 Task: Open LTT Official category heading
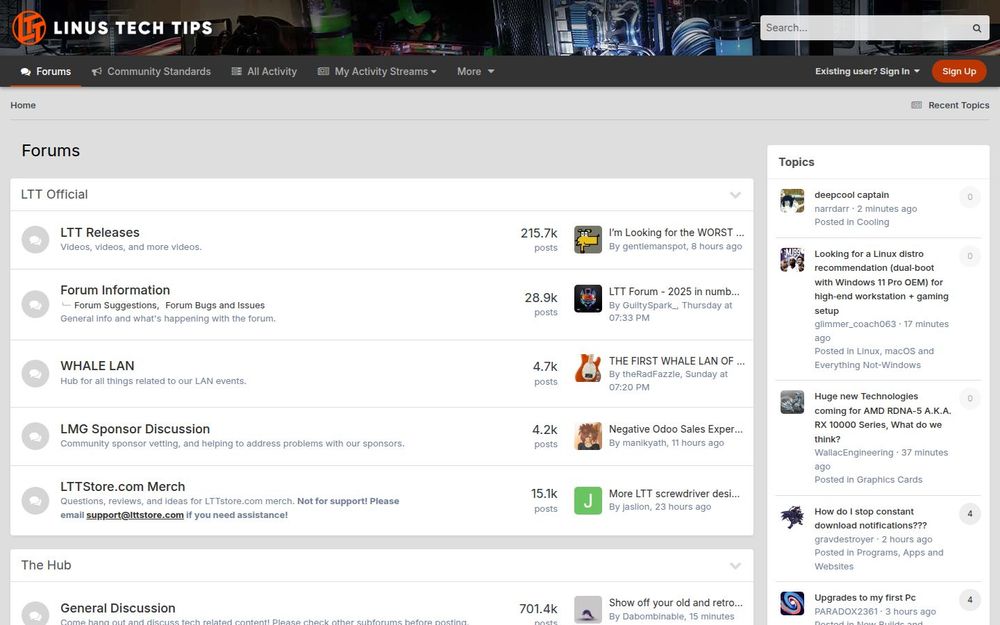[x=54, y=195]
